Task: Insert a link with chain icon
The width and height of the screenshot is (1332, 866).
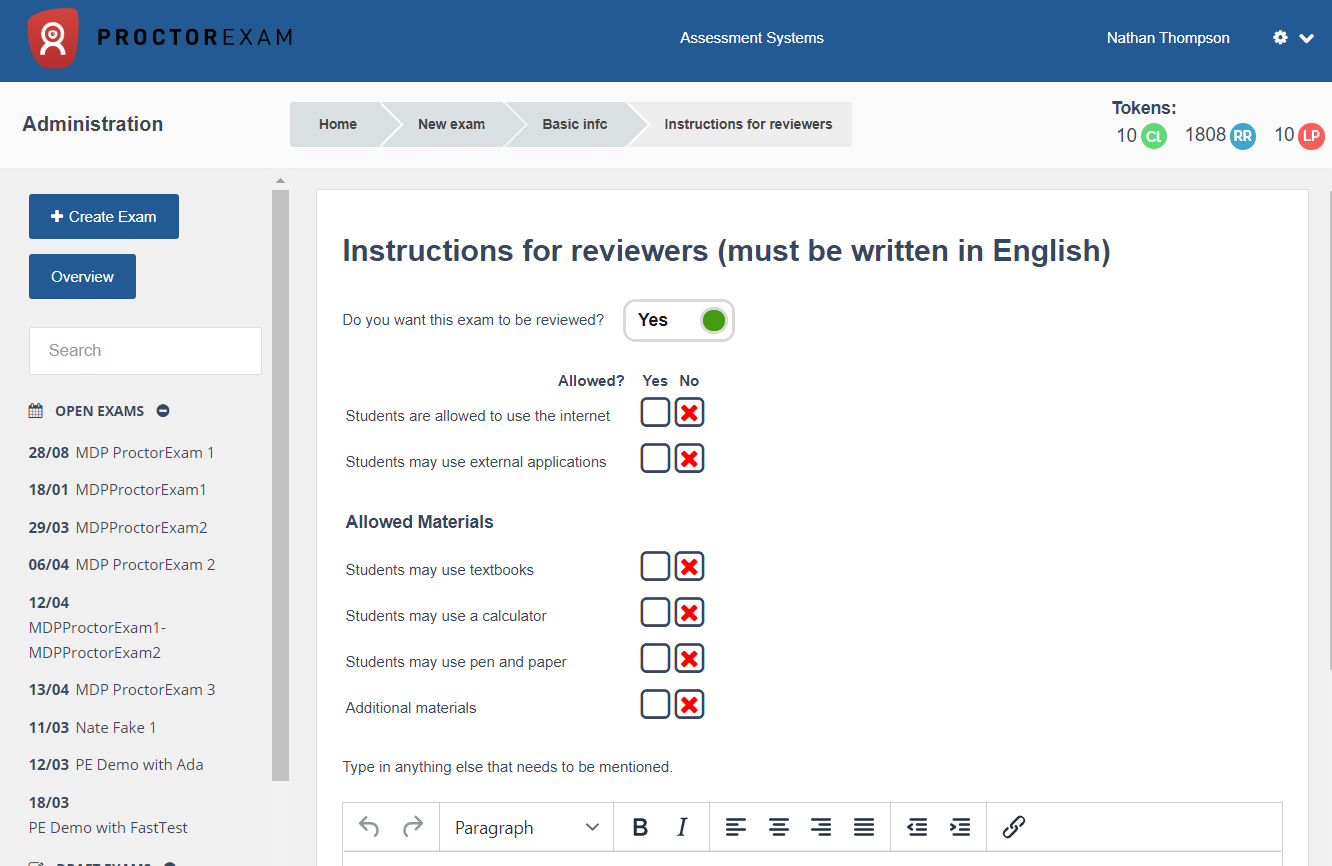Action: click(1014, 827)
